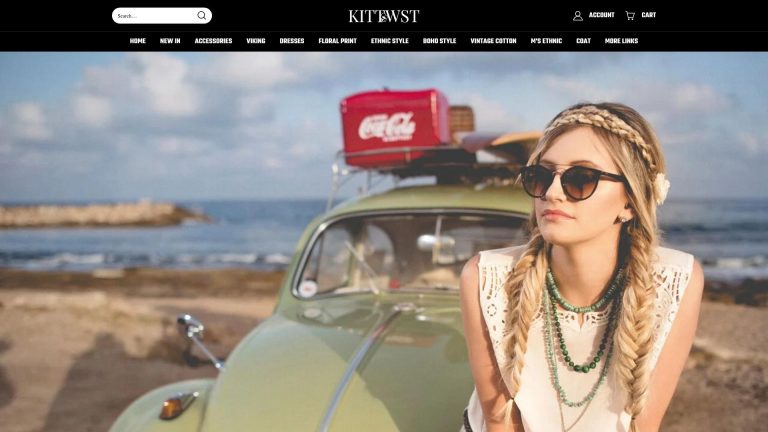768x432 pixels.
Task: Click the KITTWST logo
Action: click(x=384, y=16)
